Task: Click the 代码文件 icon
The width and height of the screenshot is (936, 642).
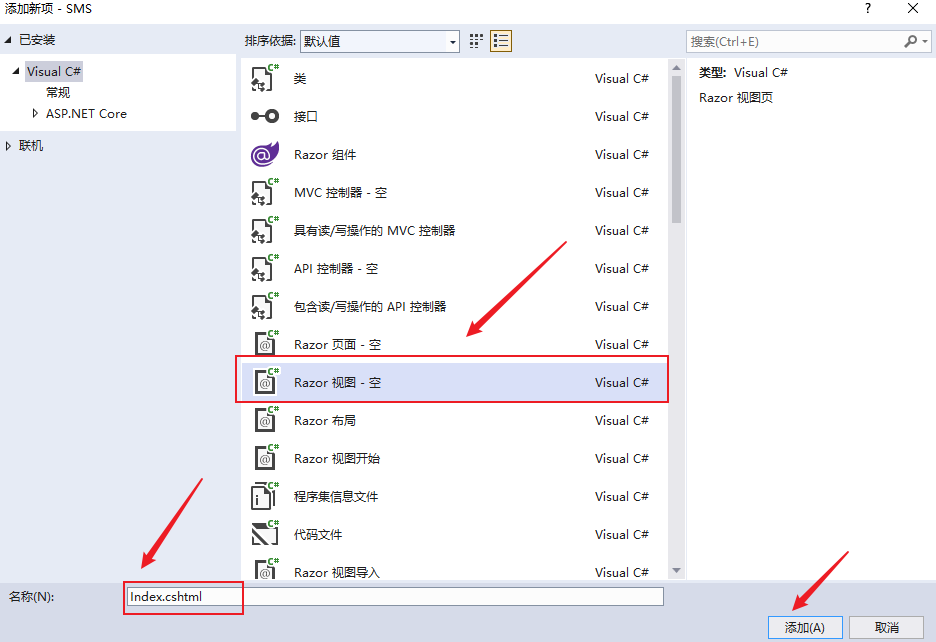Action: [x=265, y=535]
